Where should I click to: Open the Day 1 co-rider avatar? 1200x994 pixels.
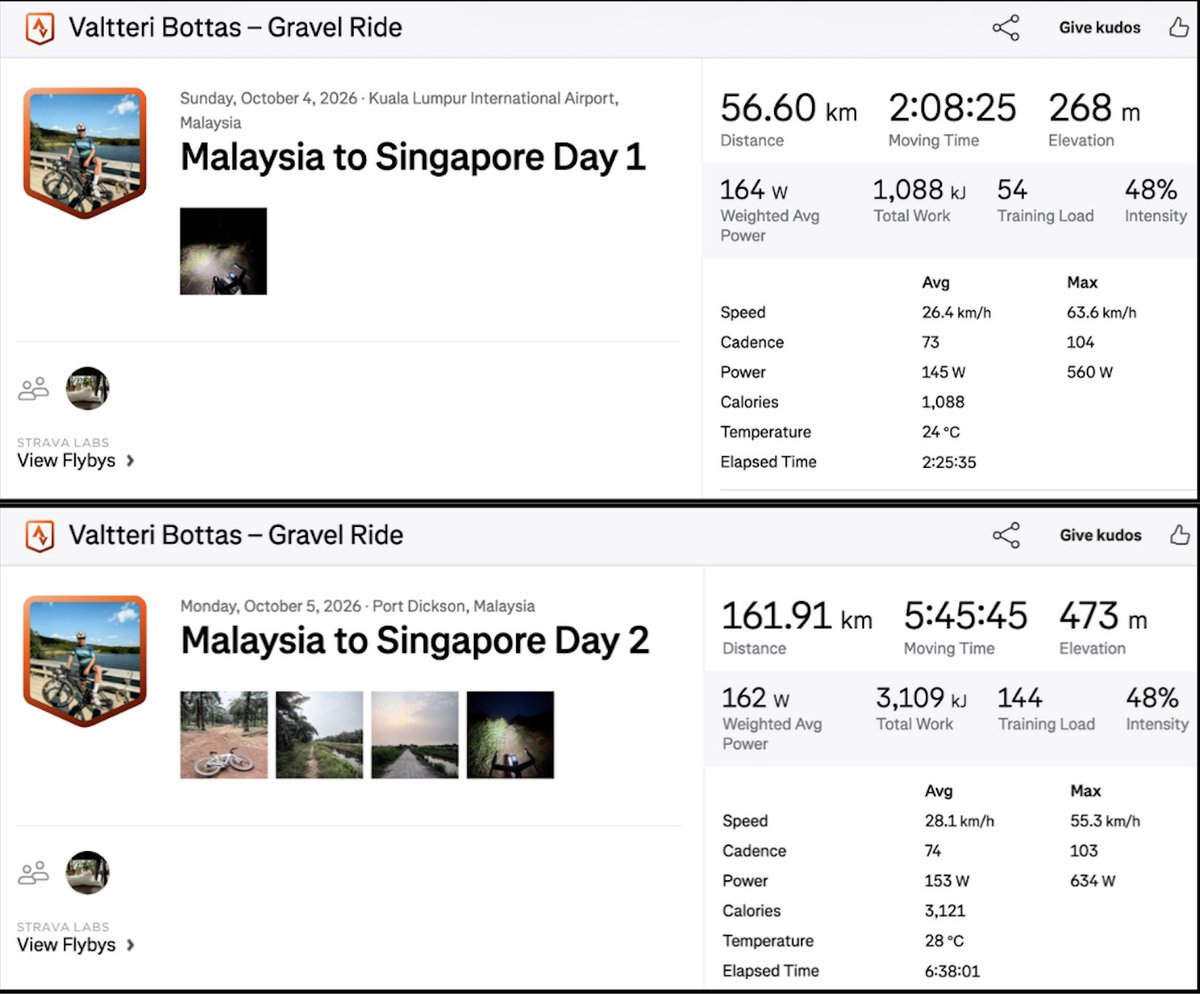(x=87, y=388)
